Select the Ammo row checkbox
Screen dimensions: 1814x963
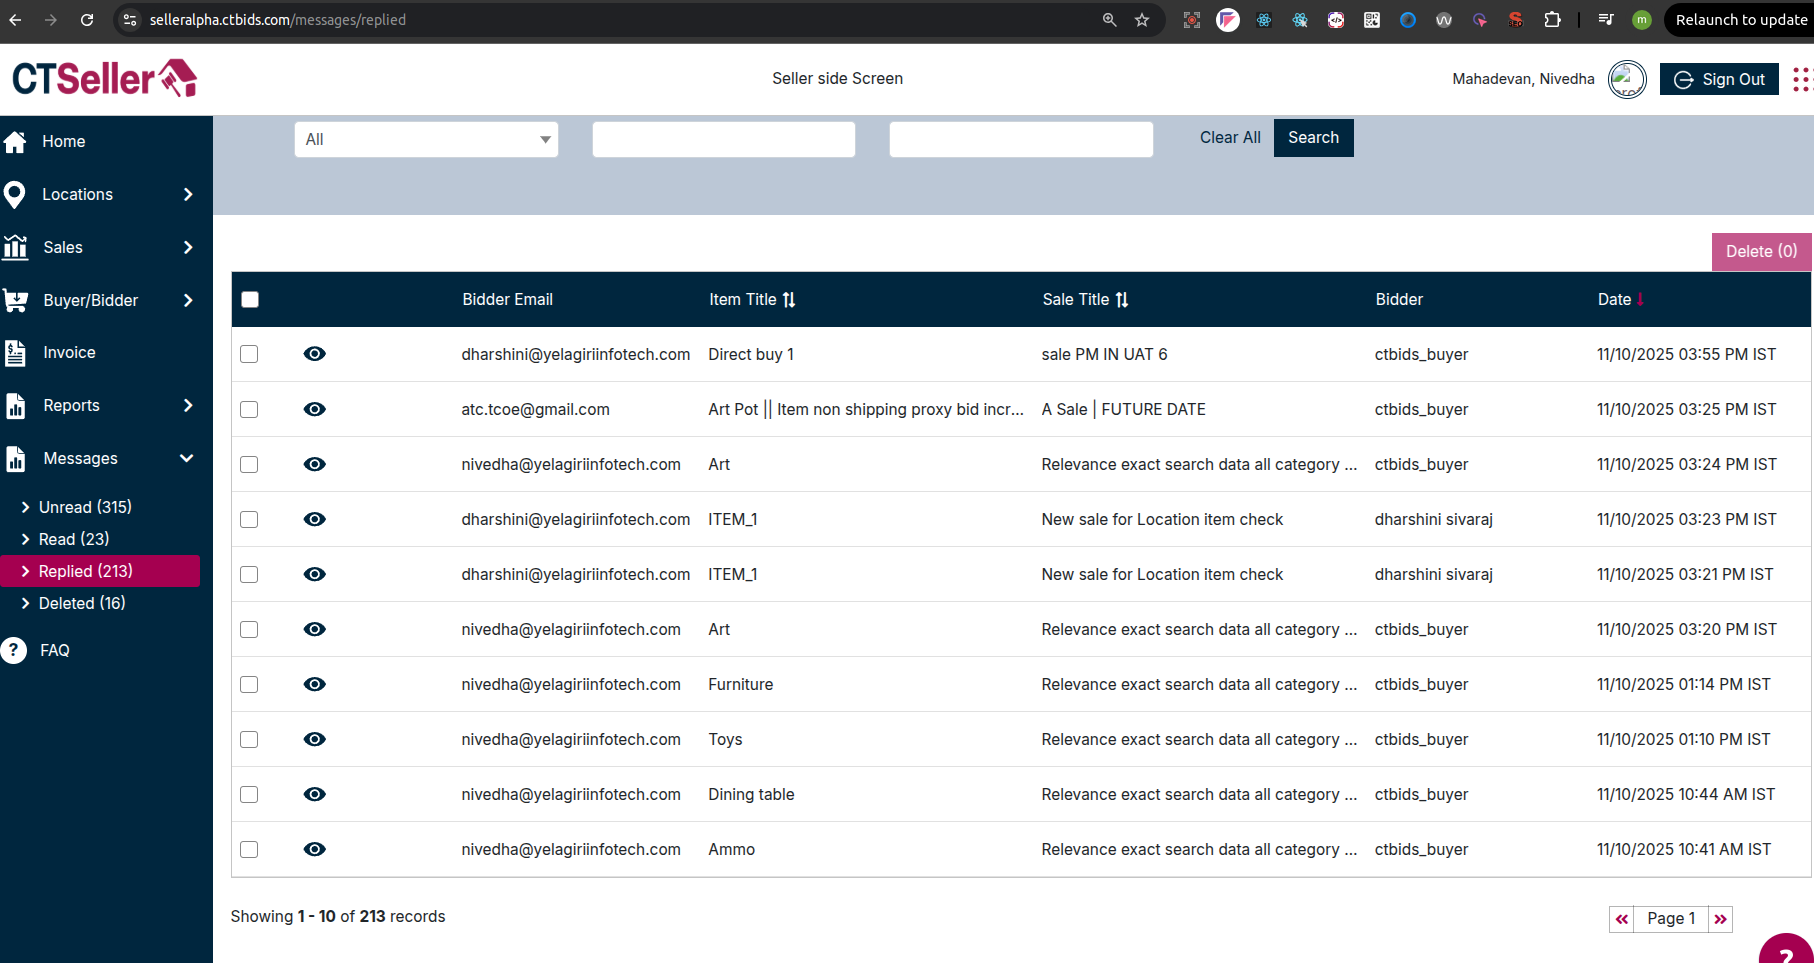click(250, 849)
